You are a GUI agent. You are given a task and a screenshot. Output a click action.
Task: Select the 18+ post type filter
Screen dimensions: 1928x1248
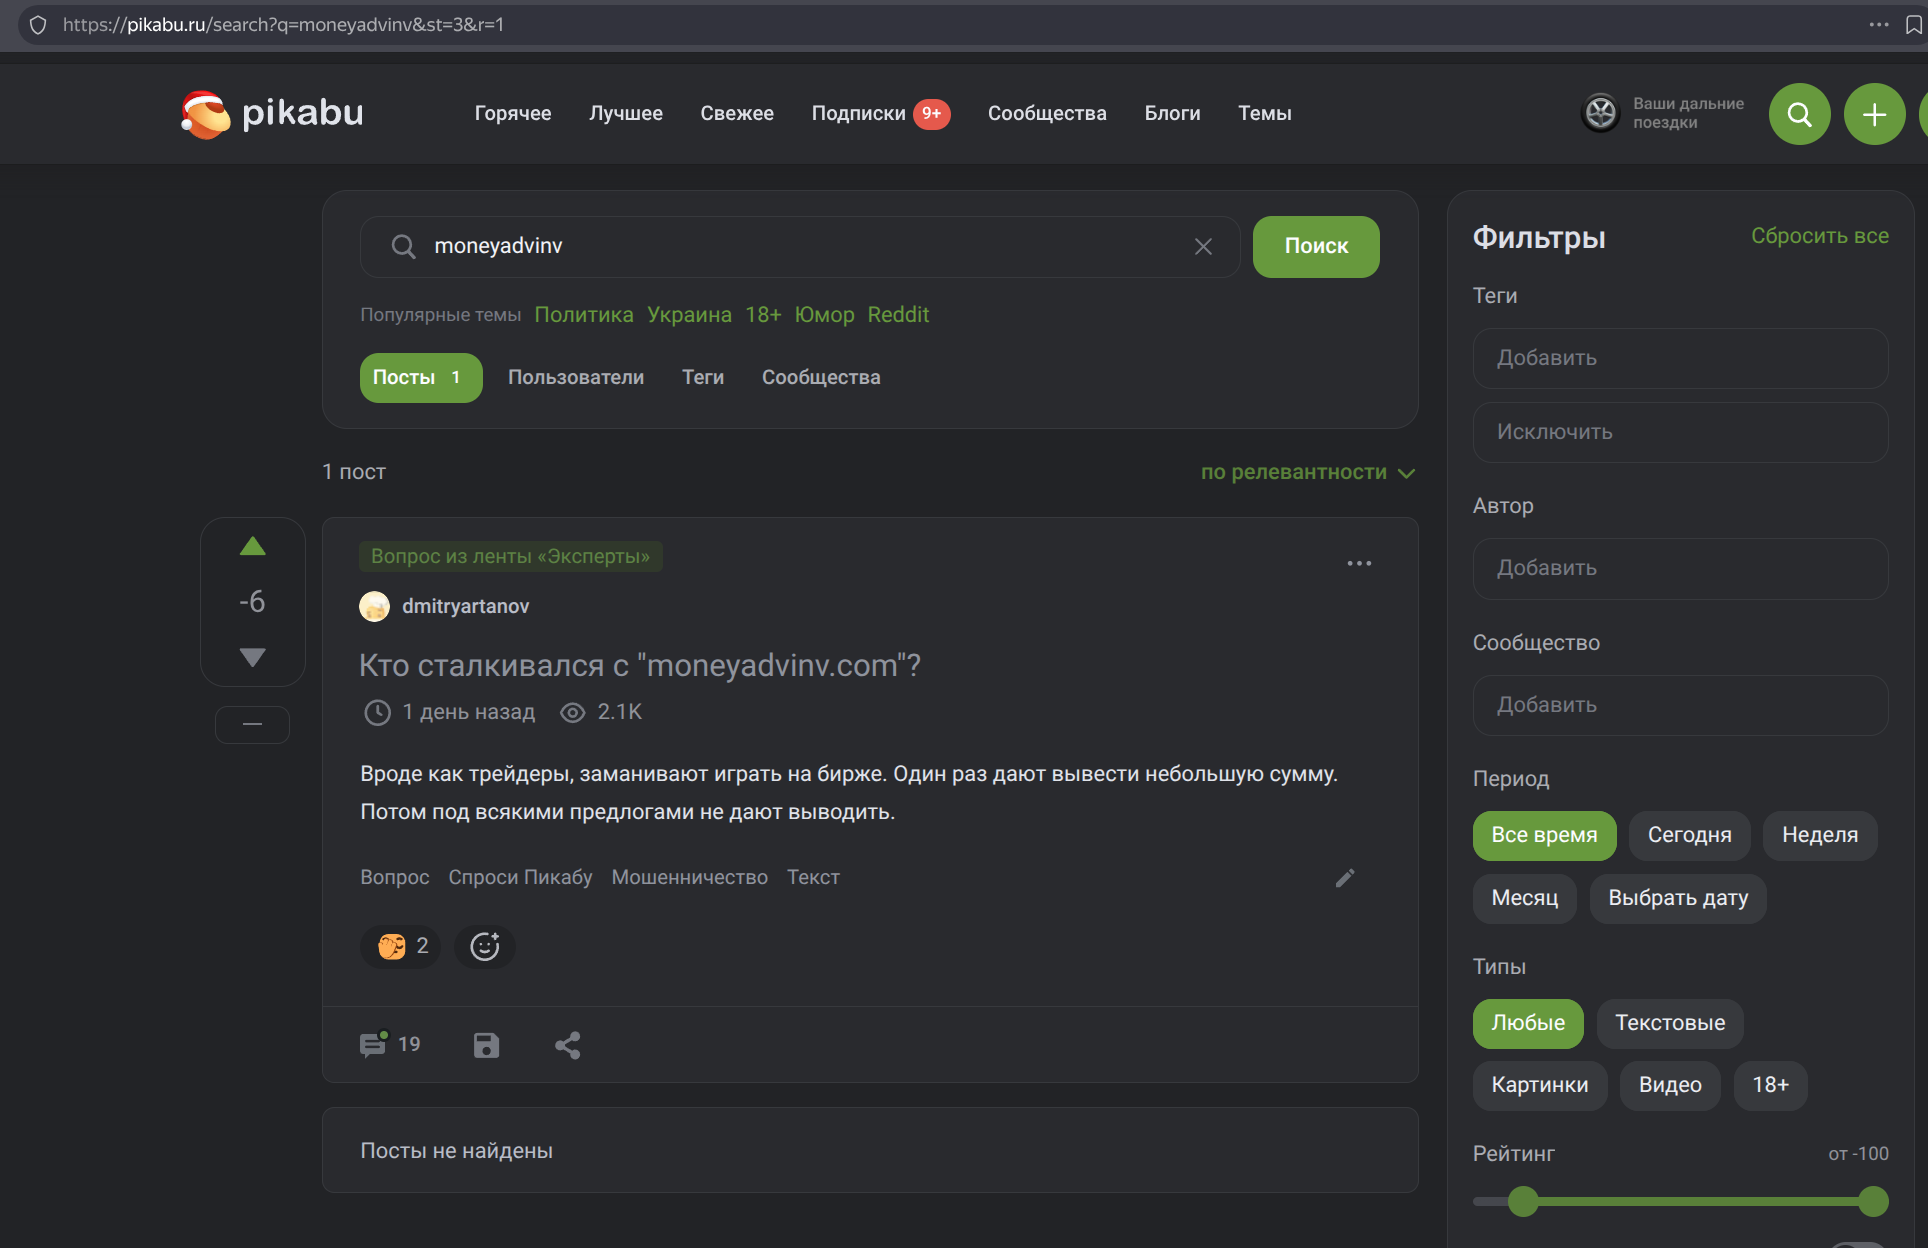[1770, 1086]
